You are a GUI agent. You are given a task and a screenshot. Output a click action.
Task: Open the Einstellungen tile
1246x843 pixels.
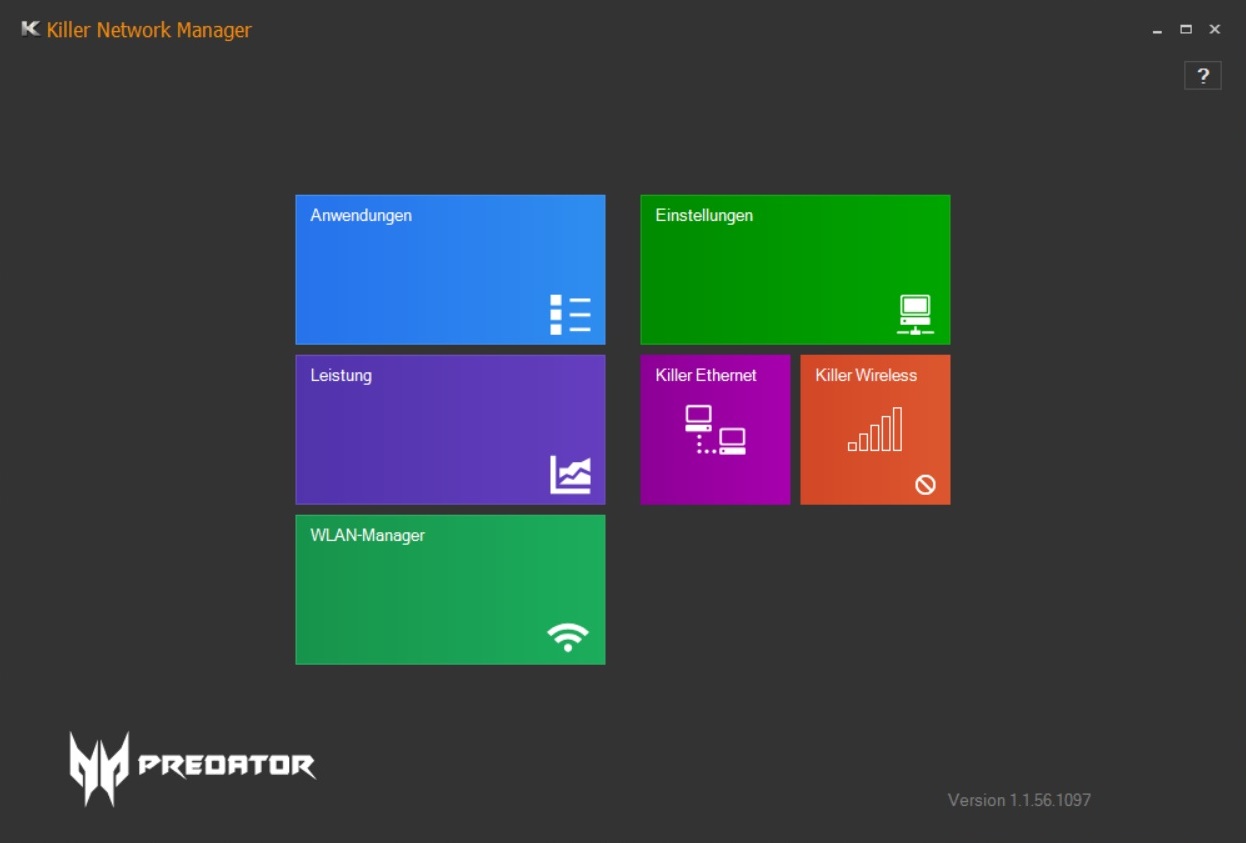coord(795,269)
